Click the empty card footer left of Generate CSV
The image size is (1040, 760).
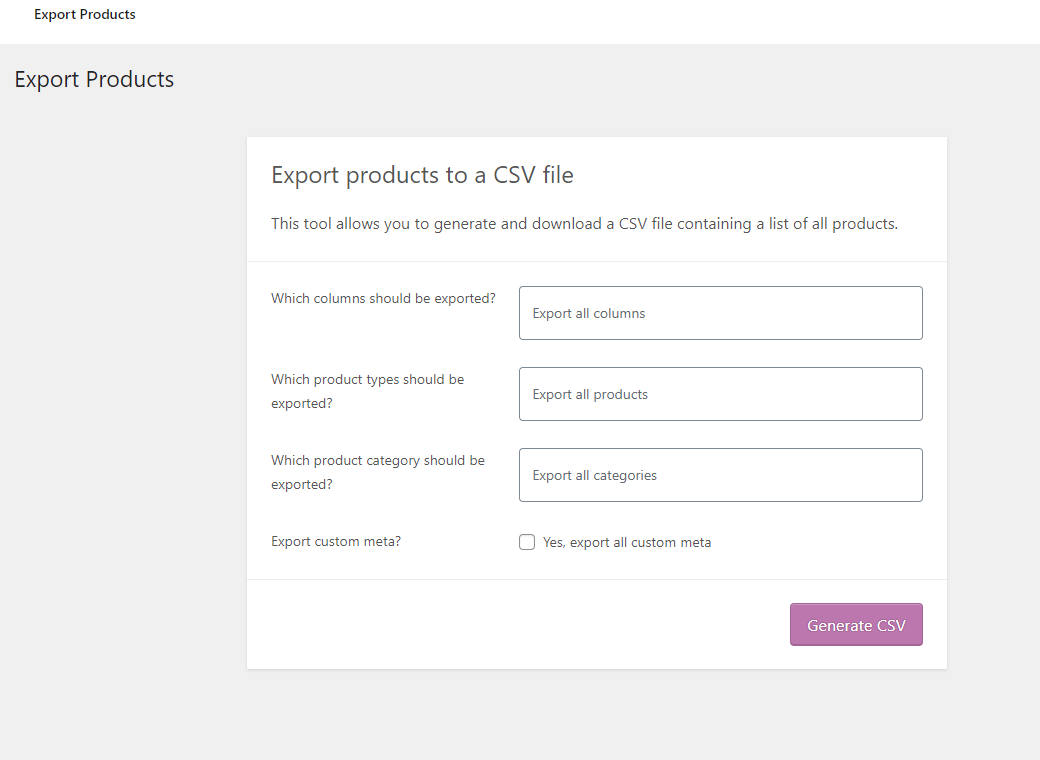[x=500, y=624]
